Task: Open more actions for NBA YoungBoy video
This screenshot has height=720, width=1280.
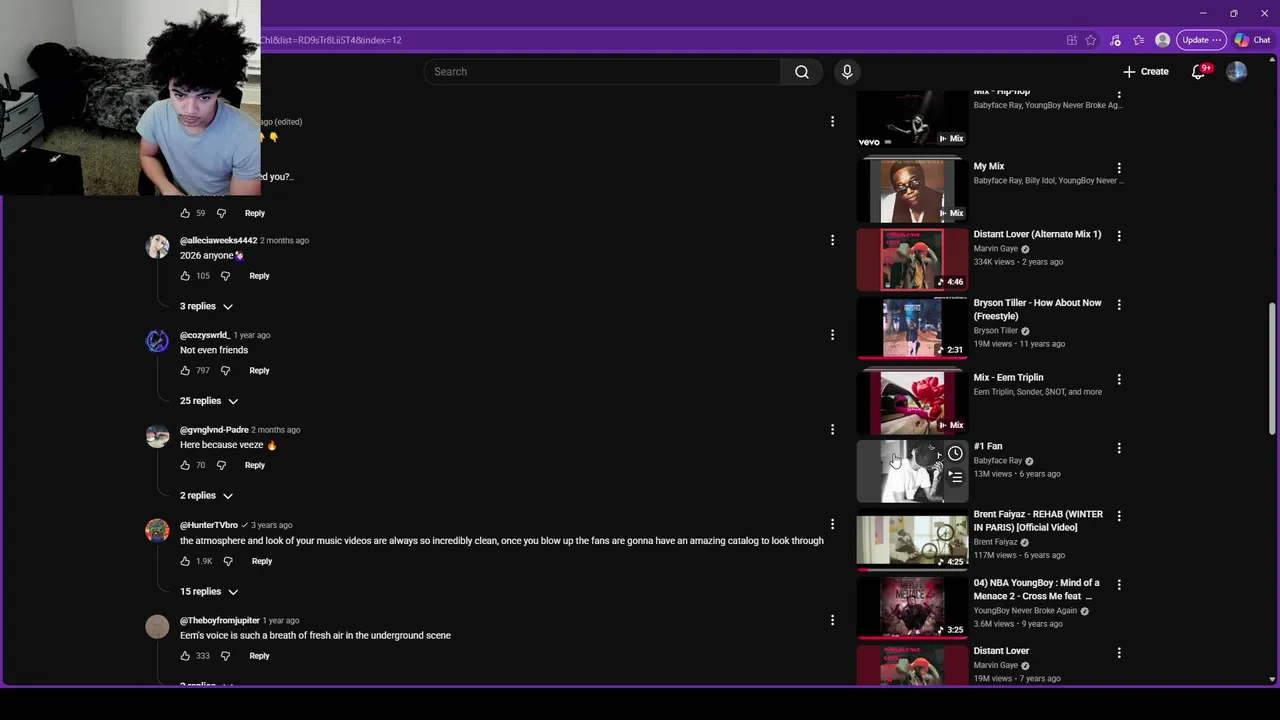Action: click(x=1119, y=584)
